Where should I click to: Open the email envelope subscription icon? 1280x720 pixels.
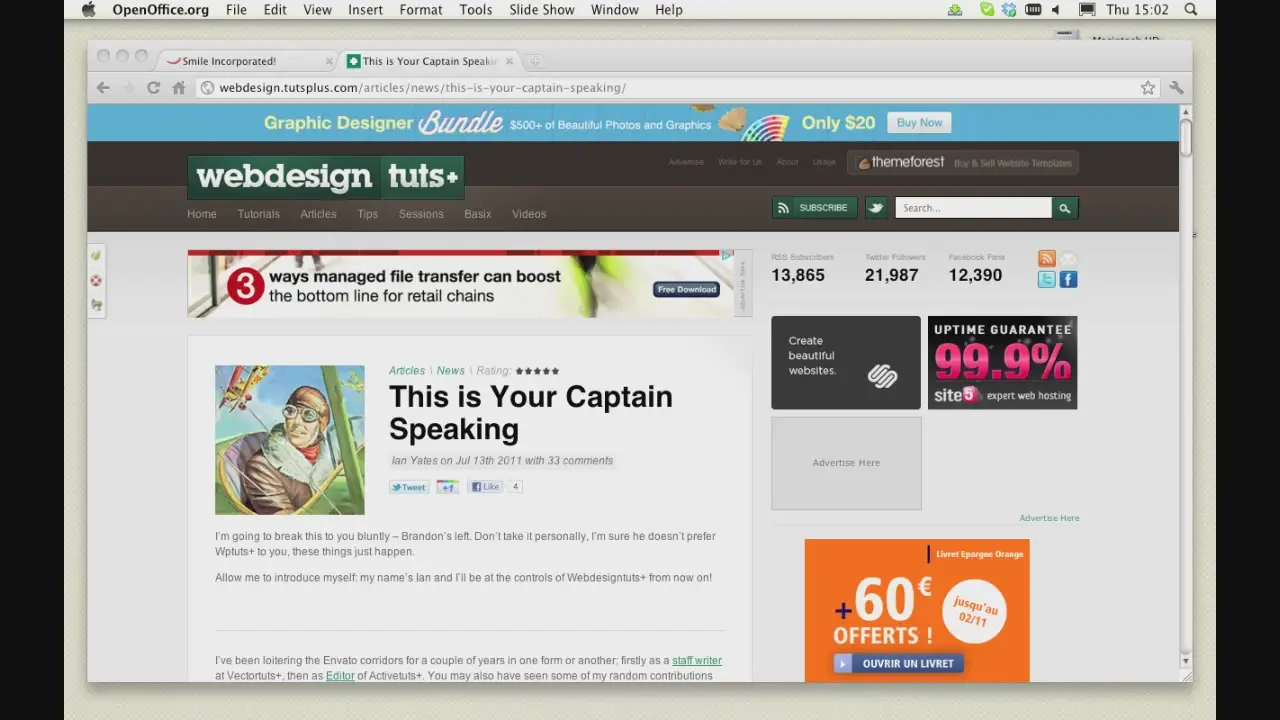click(x=1068, y=259)
